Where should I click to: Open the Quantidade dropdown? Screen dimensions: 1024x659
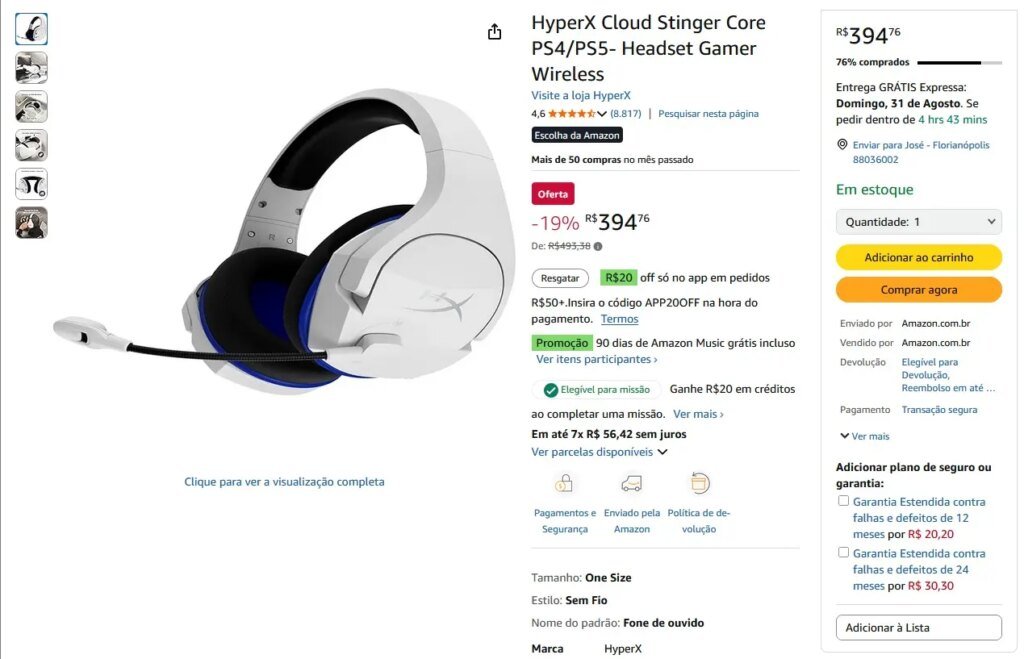[x=918, y=222]
